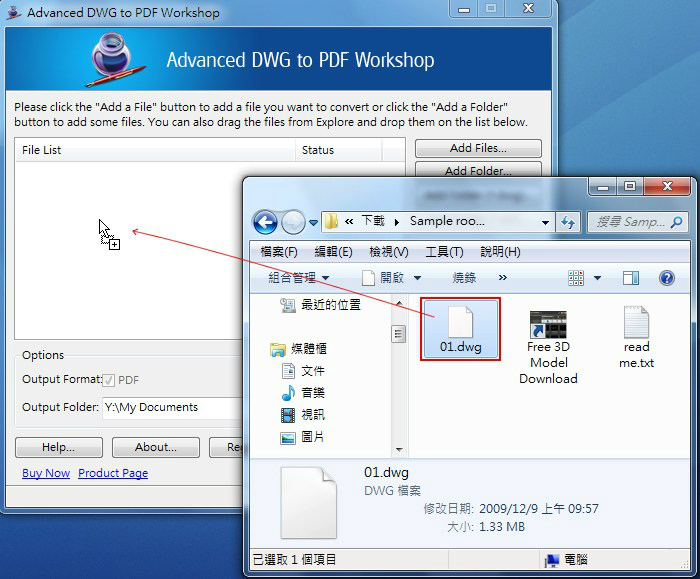Open the recent pages dropdown beside the forward arrow
Viewport: 700px width, 579px height.
tap(313, 222)
